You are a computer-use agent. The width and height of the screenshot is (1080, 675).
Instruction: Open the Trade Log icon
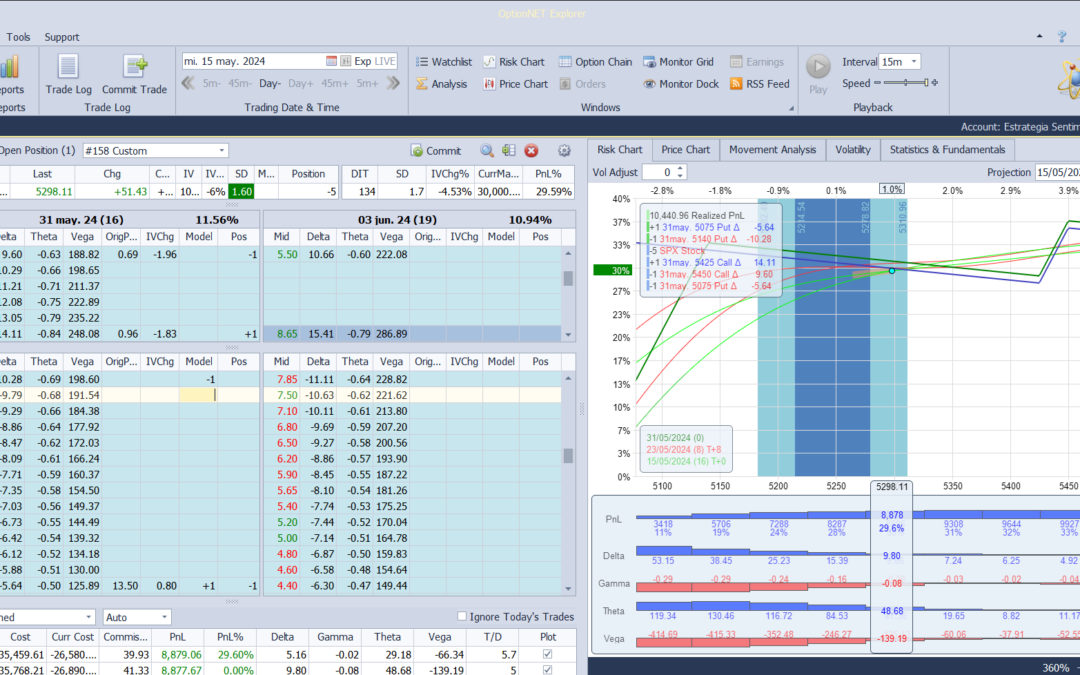coord(68,68)
